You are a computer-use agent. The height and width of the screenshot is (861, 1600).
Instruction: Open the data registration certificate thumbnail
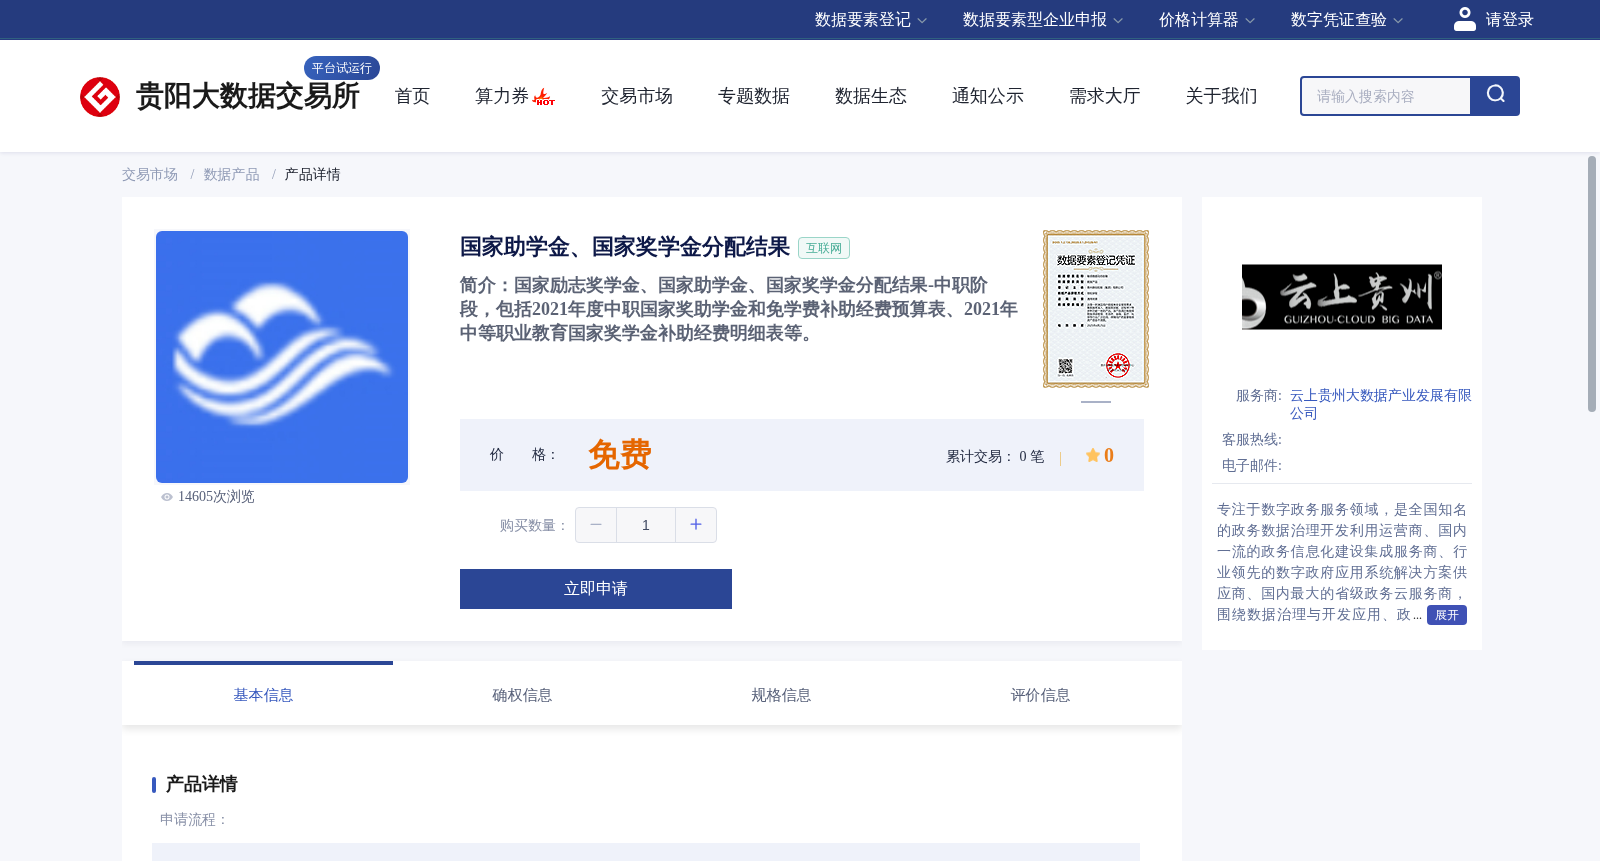tap(1096, 309)
